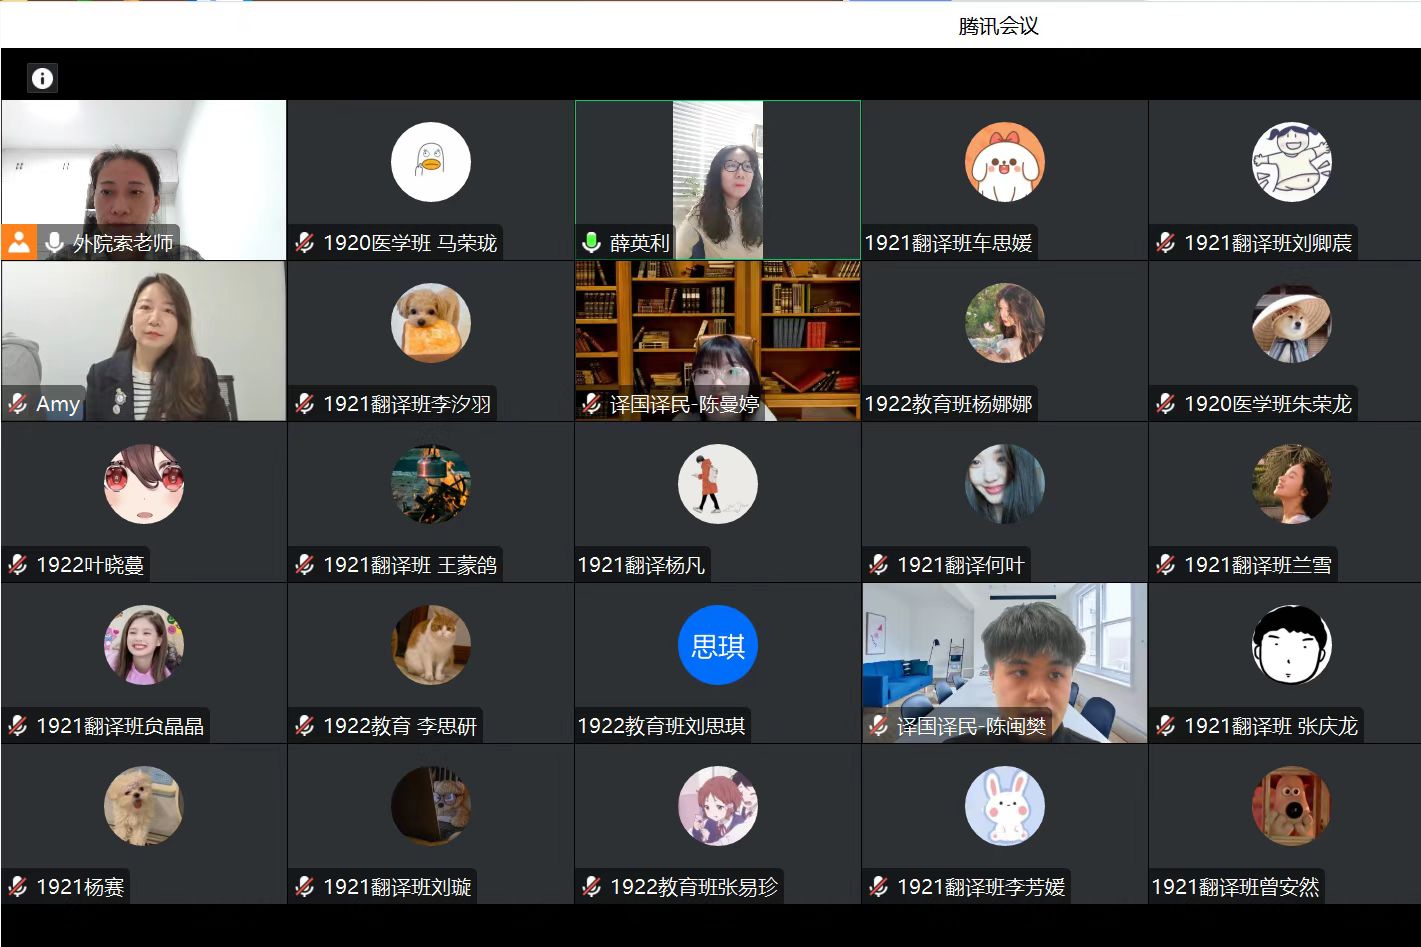
Task: Select the avatar of 1921翻译班曾安然
Action: (1292, 806)
